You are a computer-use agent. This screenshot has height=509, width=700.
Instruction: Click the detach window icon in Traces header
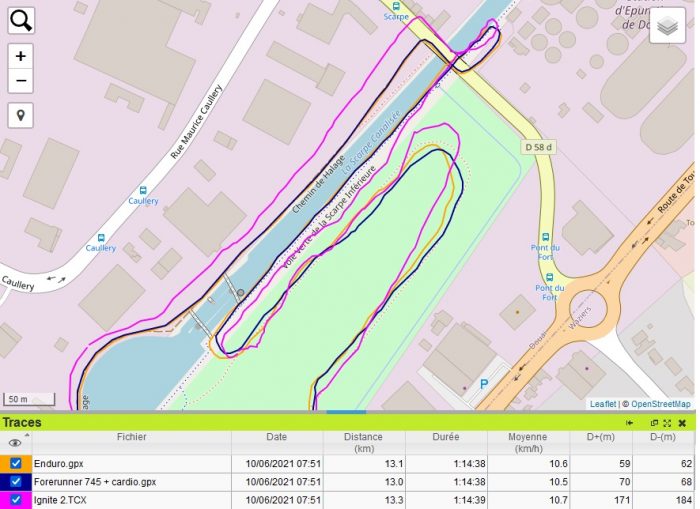(655, 423)
